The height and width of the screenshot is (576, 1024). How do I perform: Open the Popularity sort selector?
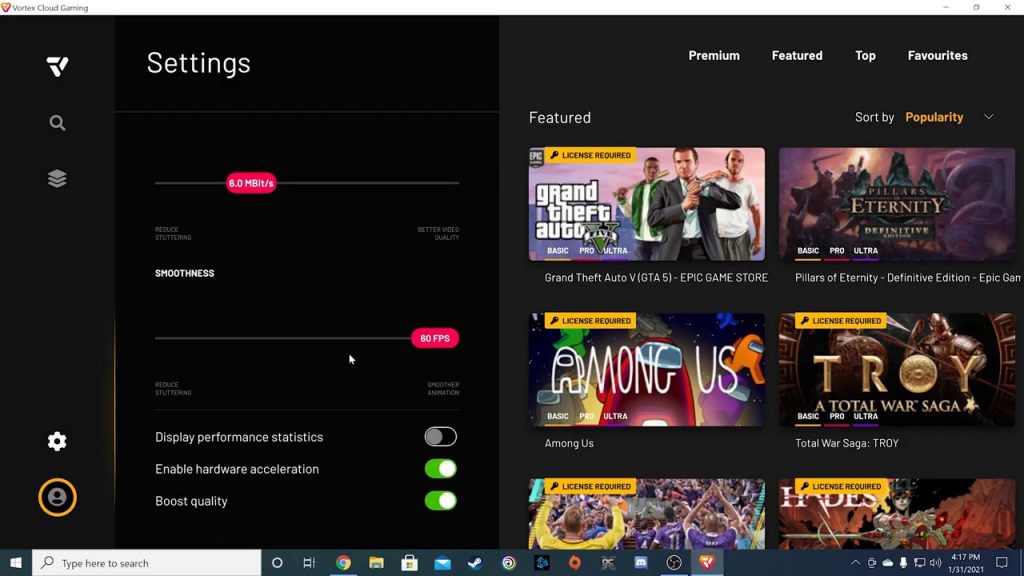tap(934, 117)
